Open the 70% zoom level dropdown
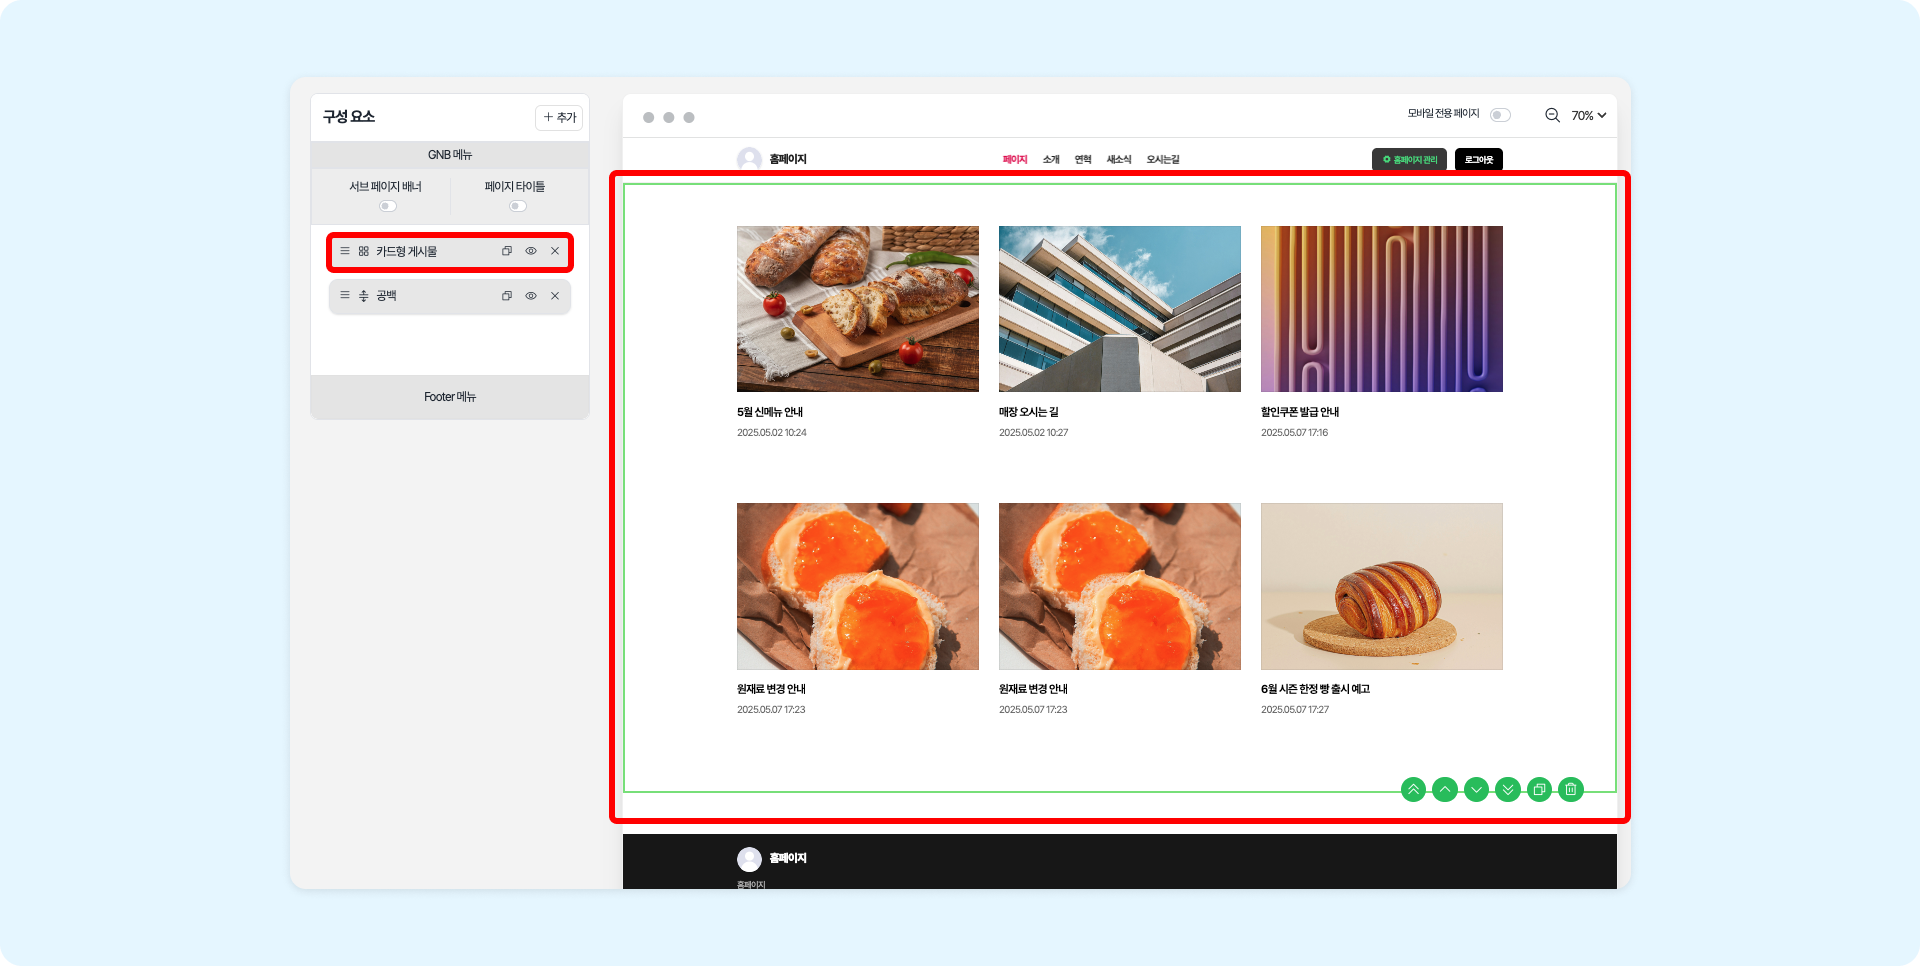The width and height of the screenshot is (1920, 966). click(1589, 116)
